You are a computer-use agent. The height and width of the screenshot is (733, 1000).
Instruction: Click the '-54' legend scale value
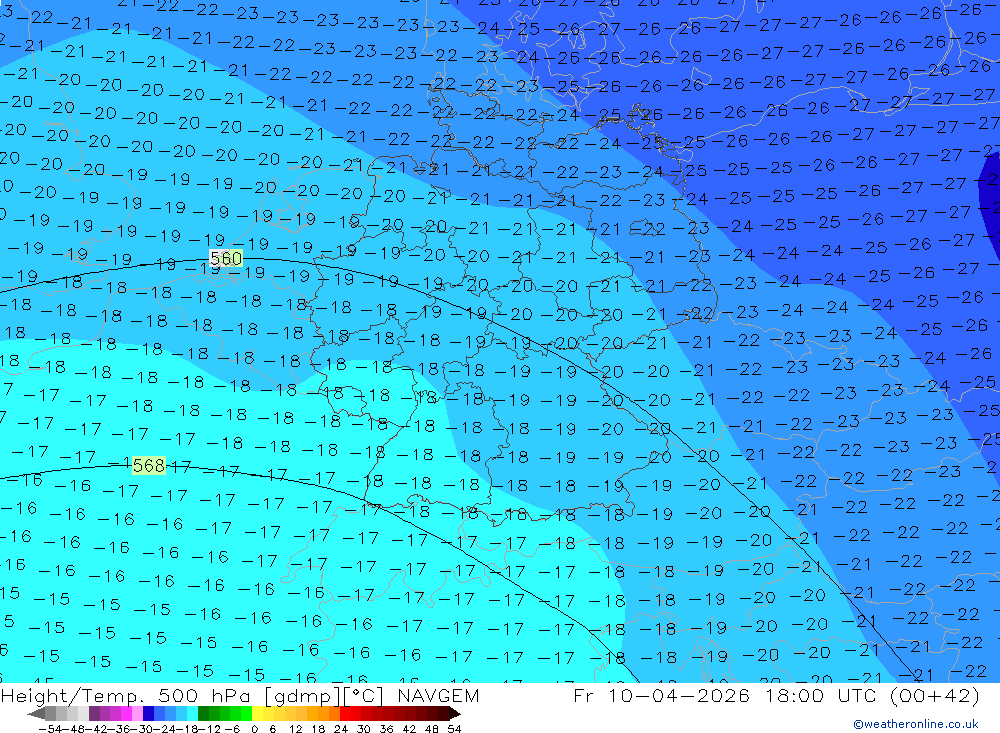pyautogui.click(x=50, y=729)
